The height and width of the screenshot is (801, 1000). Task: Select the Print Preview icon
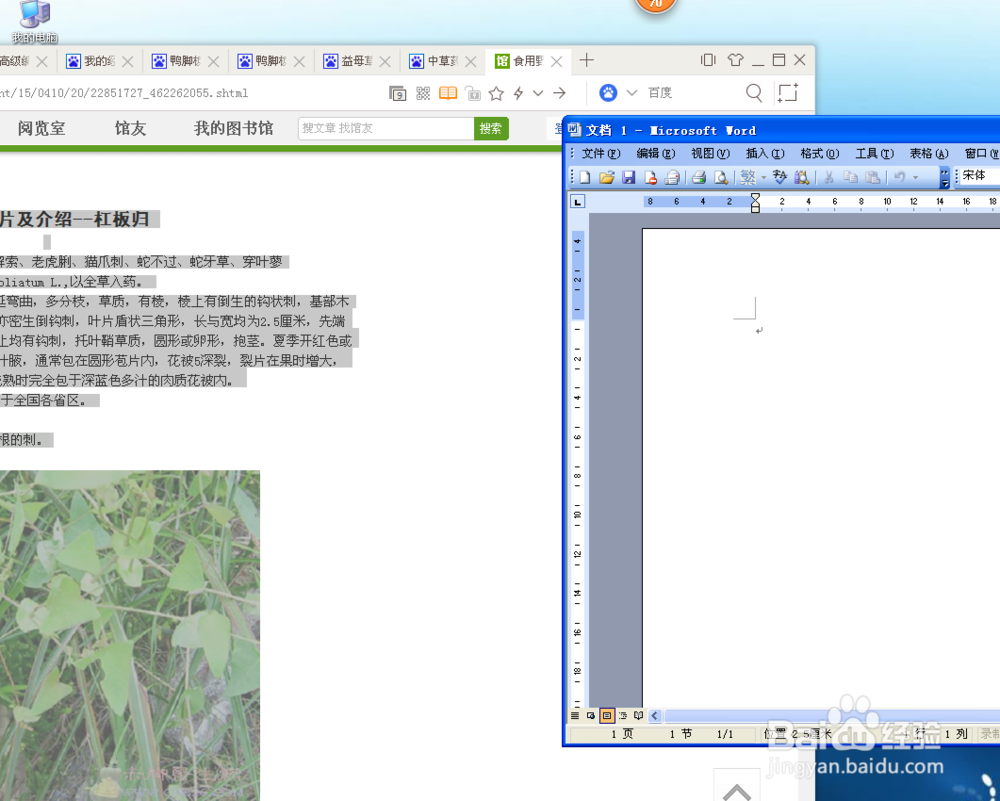tap(720, 177)
